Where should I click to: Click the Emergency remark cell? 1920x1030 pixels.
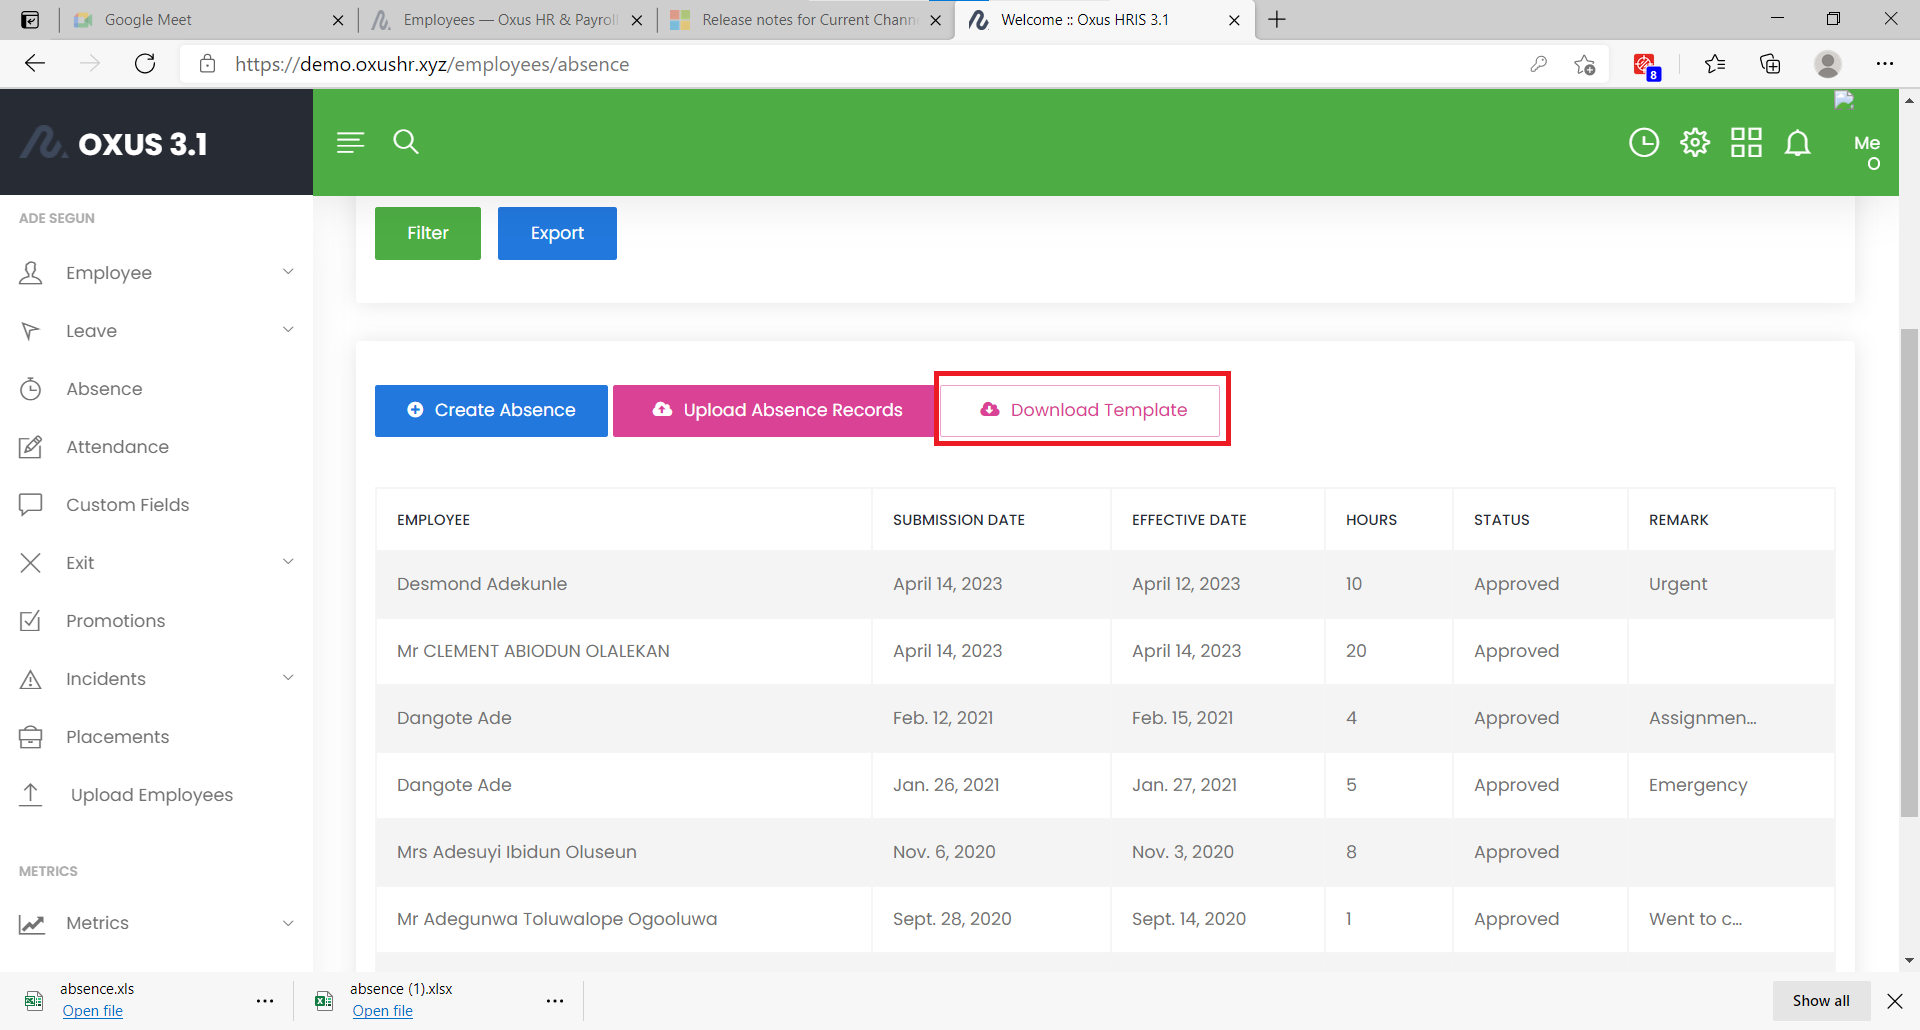click(x=1731, y=785)
